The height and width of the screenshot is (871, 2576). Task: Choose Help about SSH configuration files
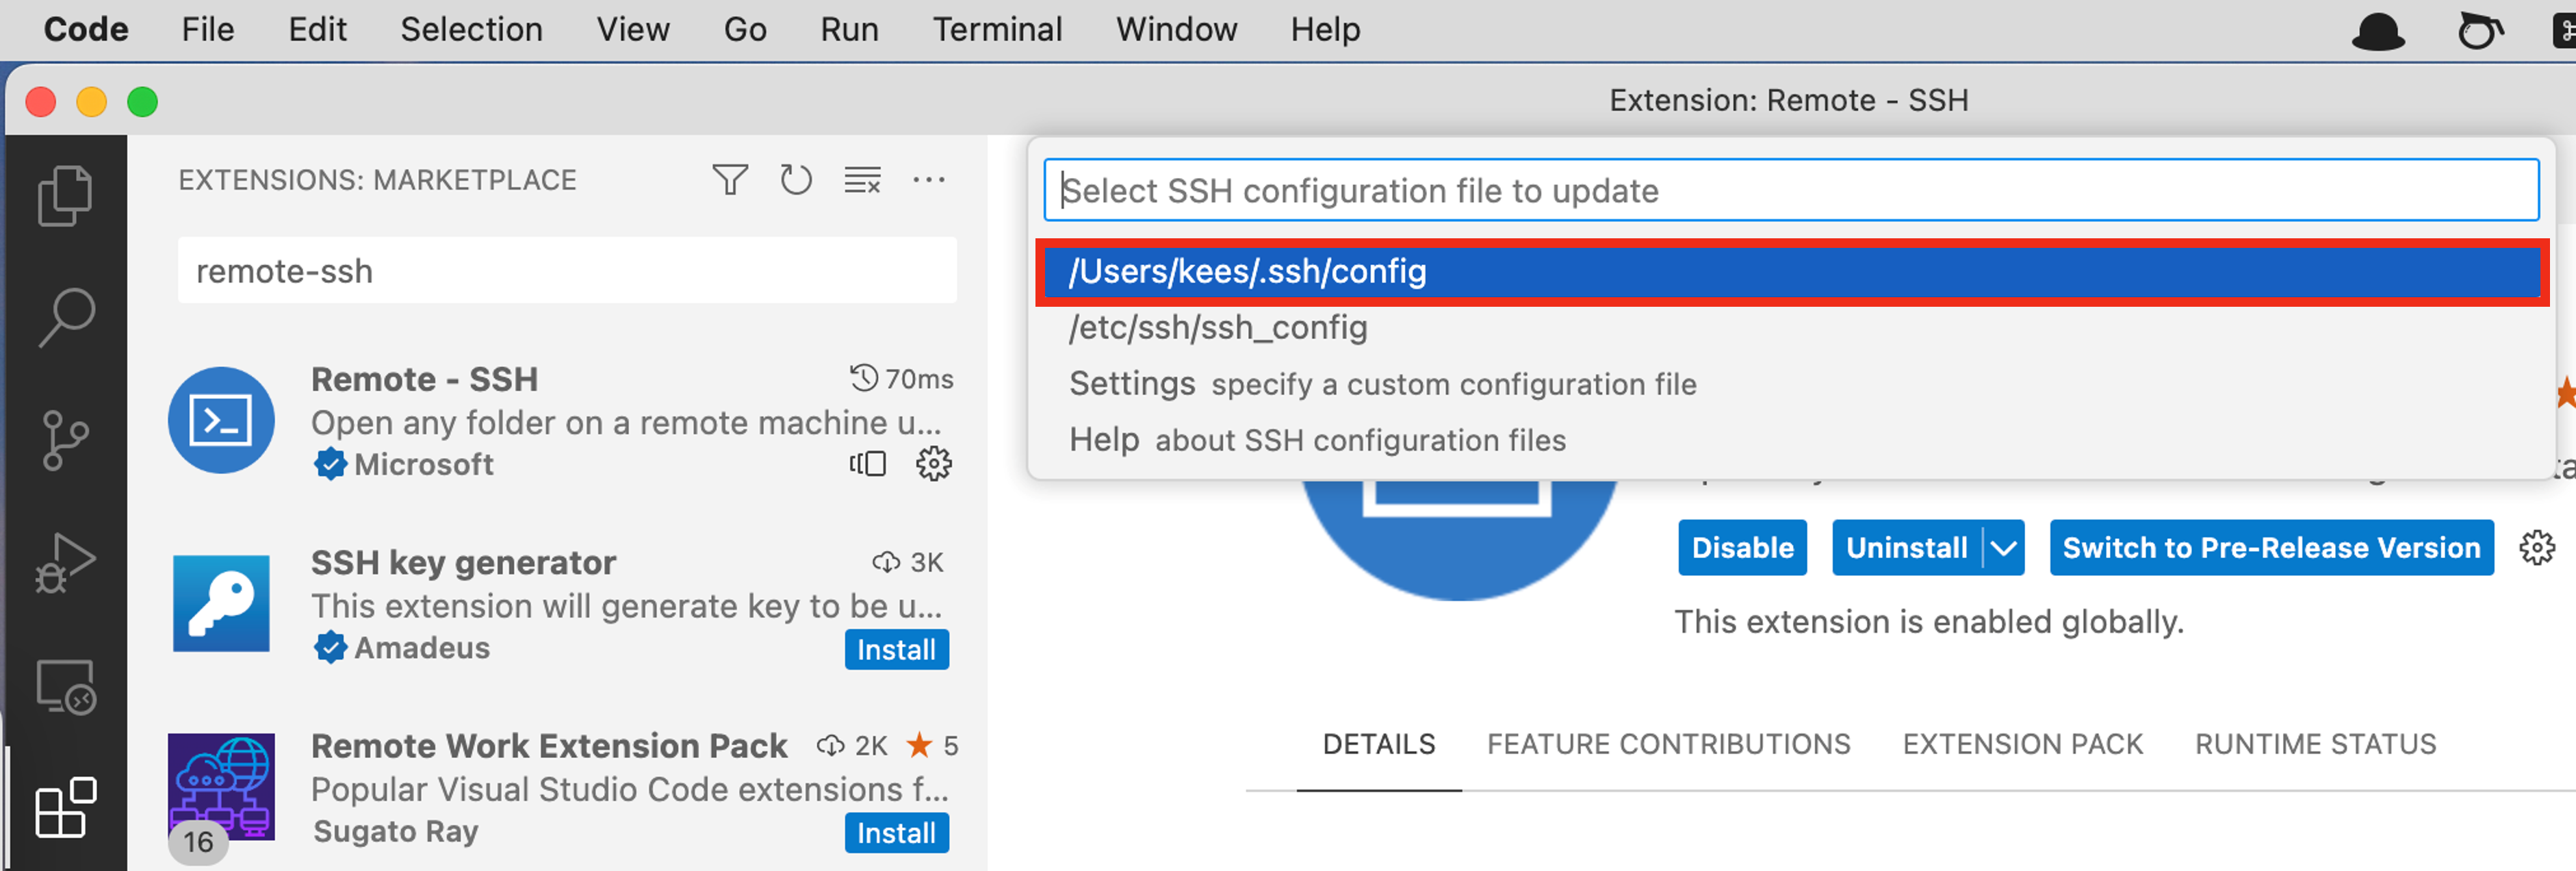coord(1792,440)
